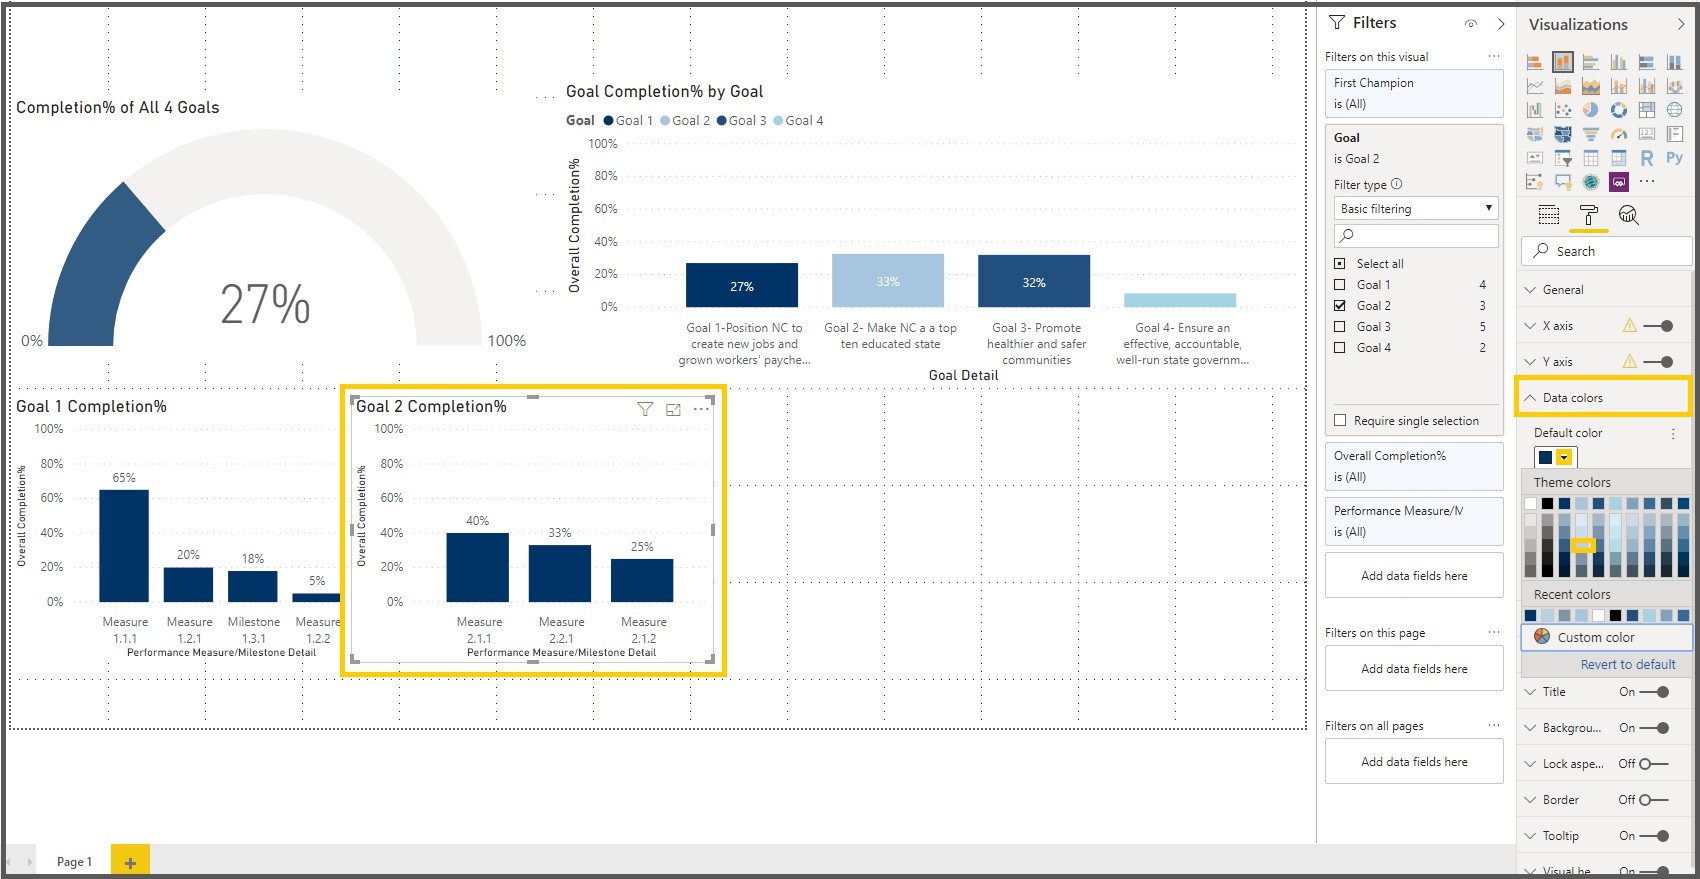Open more options on Goal 2 Completion% visual
Viewport: 1700px width, 879px height.
click(x=702, y=409)
